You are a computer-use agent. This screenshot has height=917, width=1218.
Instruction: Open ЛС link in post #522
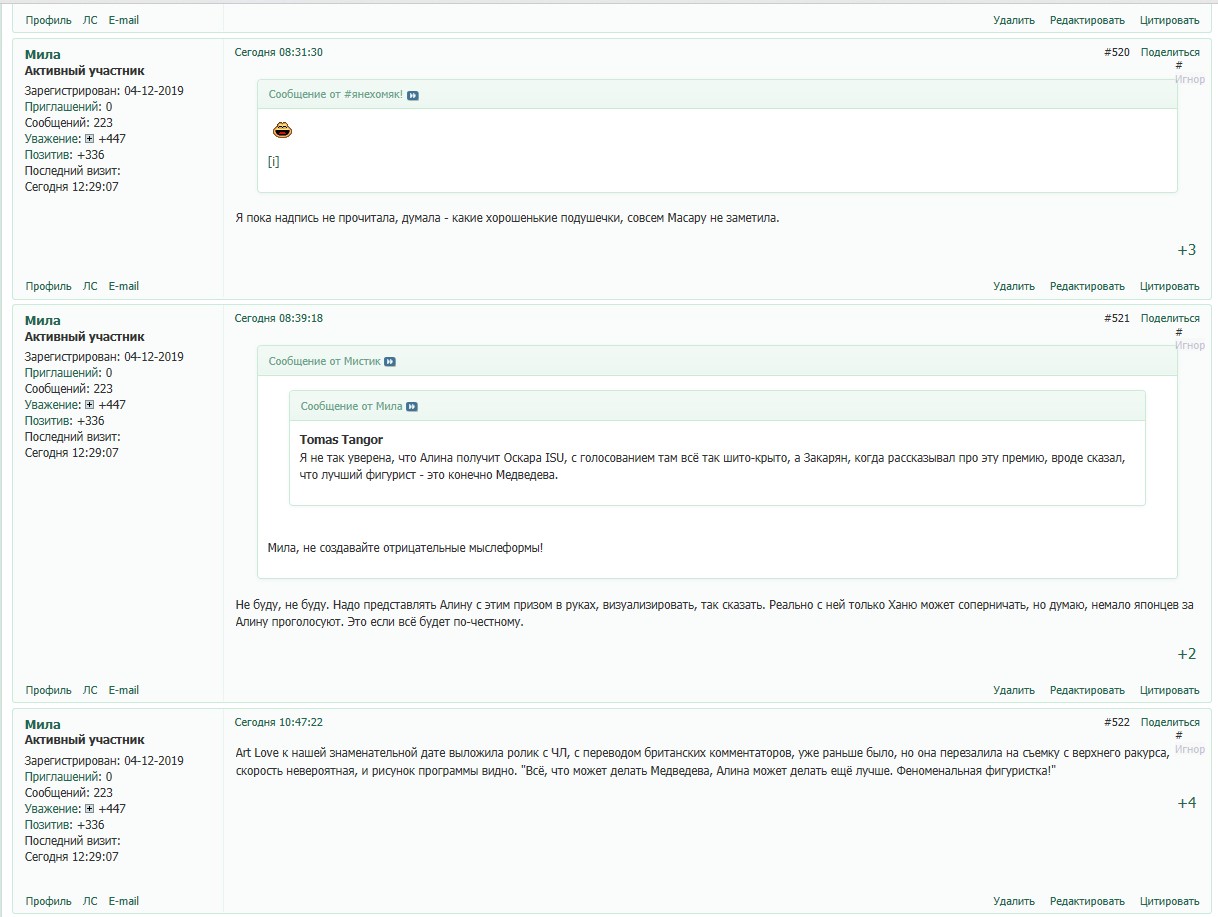click(x=90, y=901)
